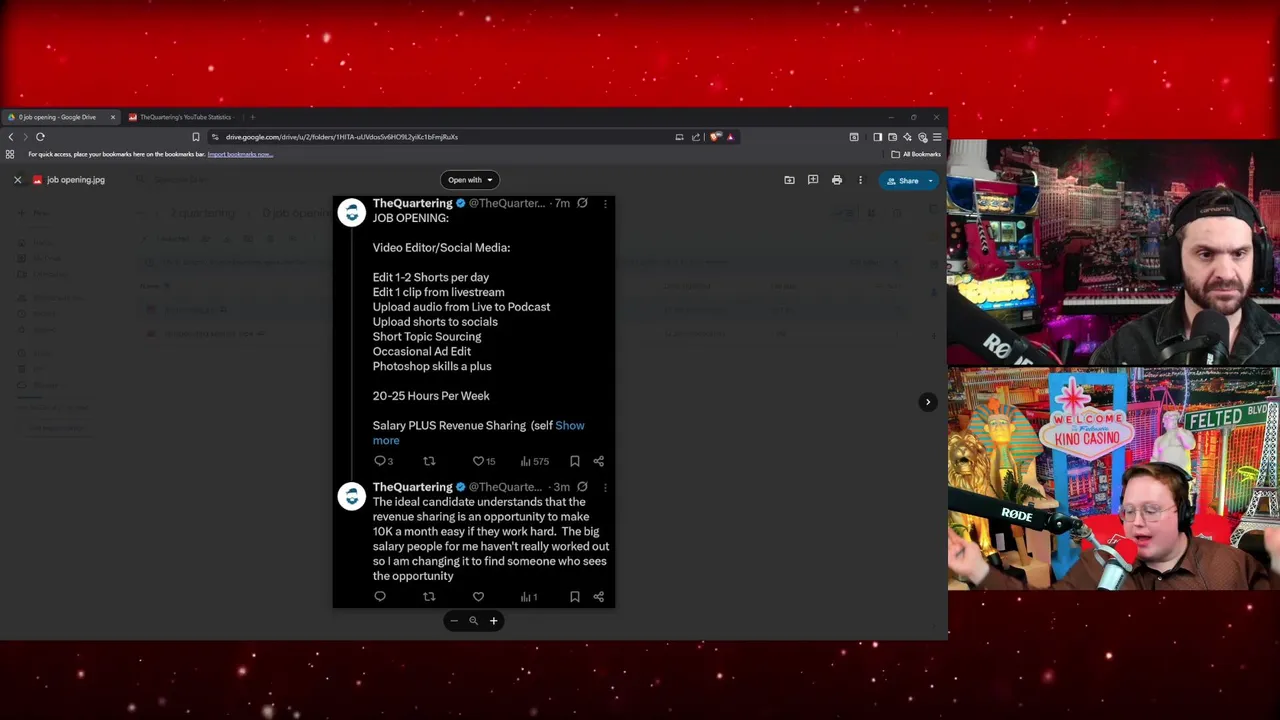Click the add comment icon
The image size is (1280, 720).
[813, 180]
